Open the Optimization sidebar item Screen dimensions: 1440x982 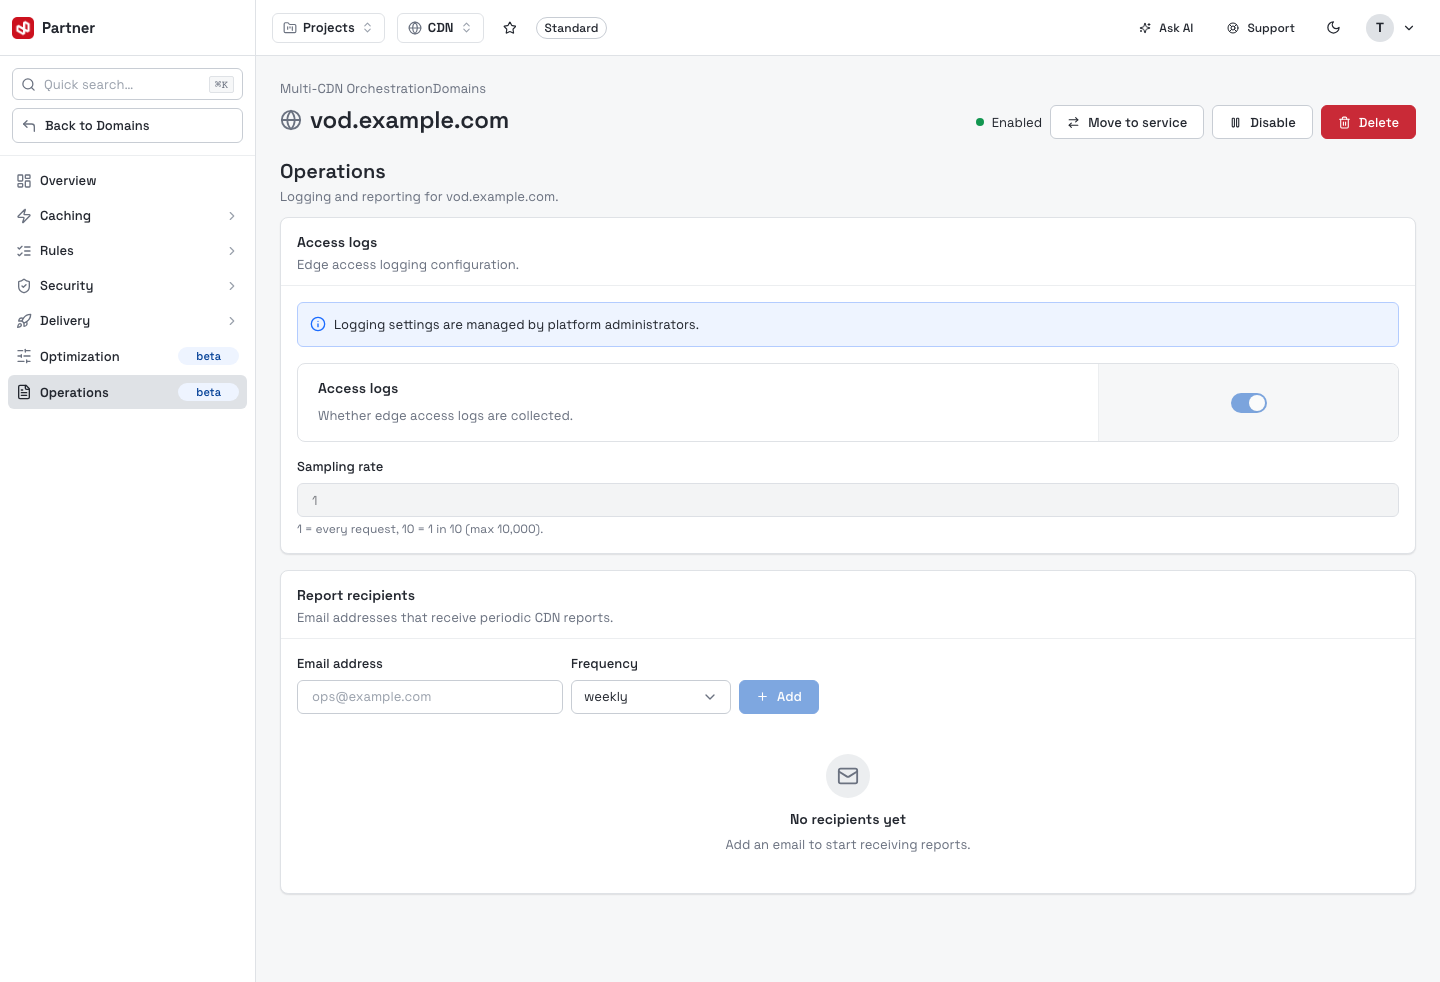127,356
